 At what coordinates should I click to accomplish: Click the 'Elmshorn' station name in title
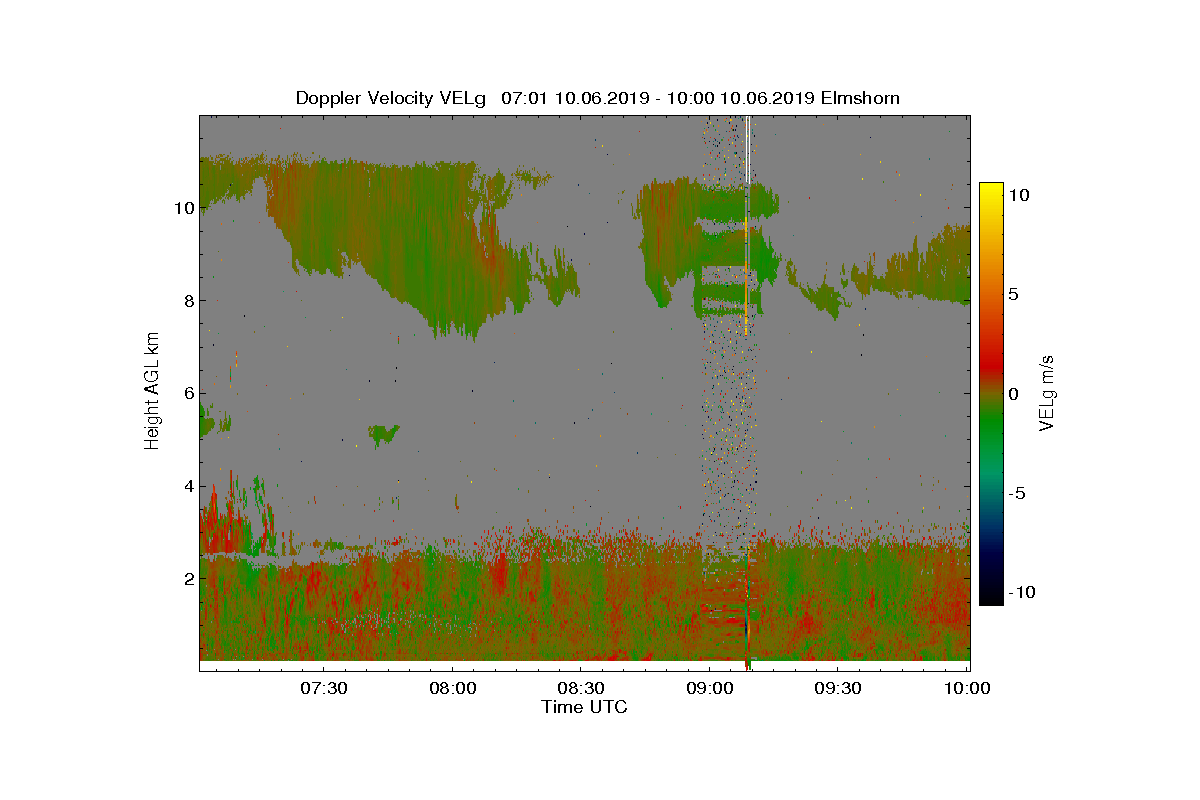click(x=858, y=98)
